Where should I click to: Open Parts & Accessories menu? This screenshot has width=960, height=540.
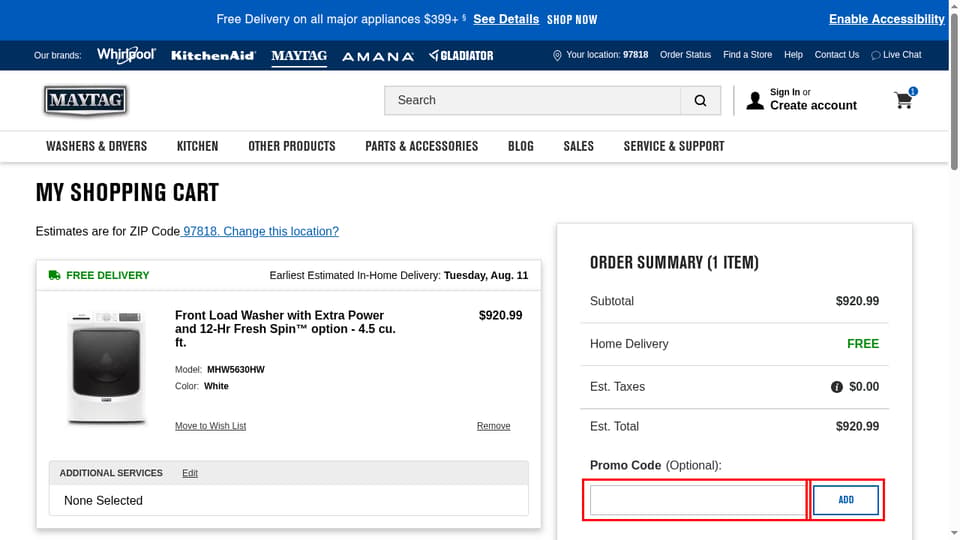(x=422, y=146)
